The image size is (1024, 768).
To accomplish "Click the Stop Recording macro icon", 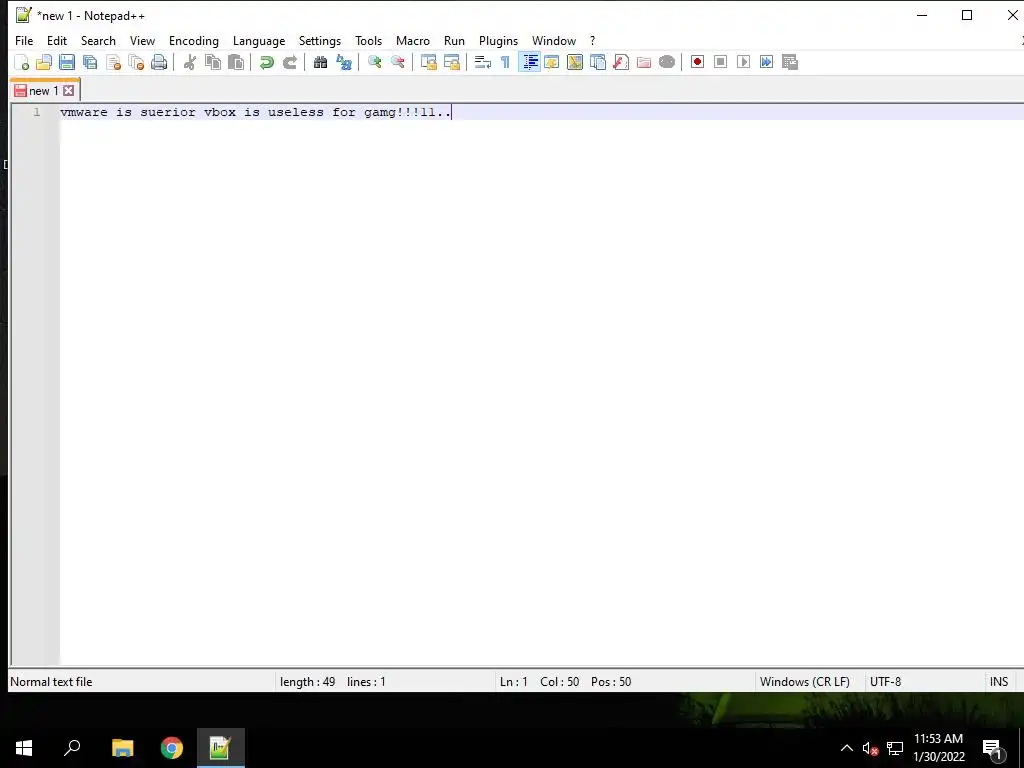I will tap(720, 62).
